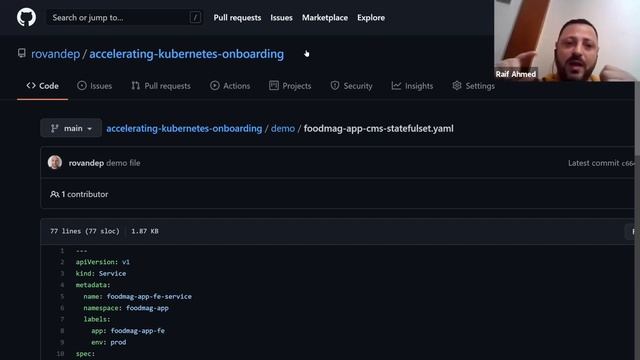This screenshot has height=360, width=640.
Task: Click the name: foodmag-app-fe-service line
Action: tap(138, 296)
